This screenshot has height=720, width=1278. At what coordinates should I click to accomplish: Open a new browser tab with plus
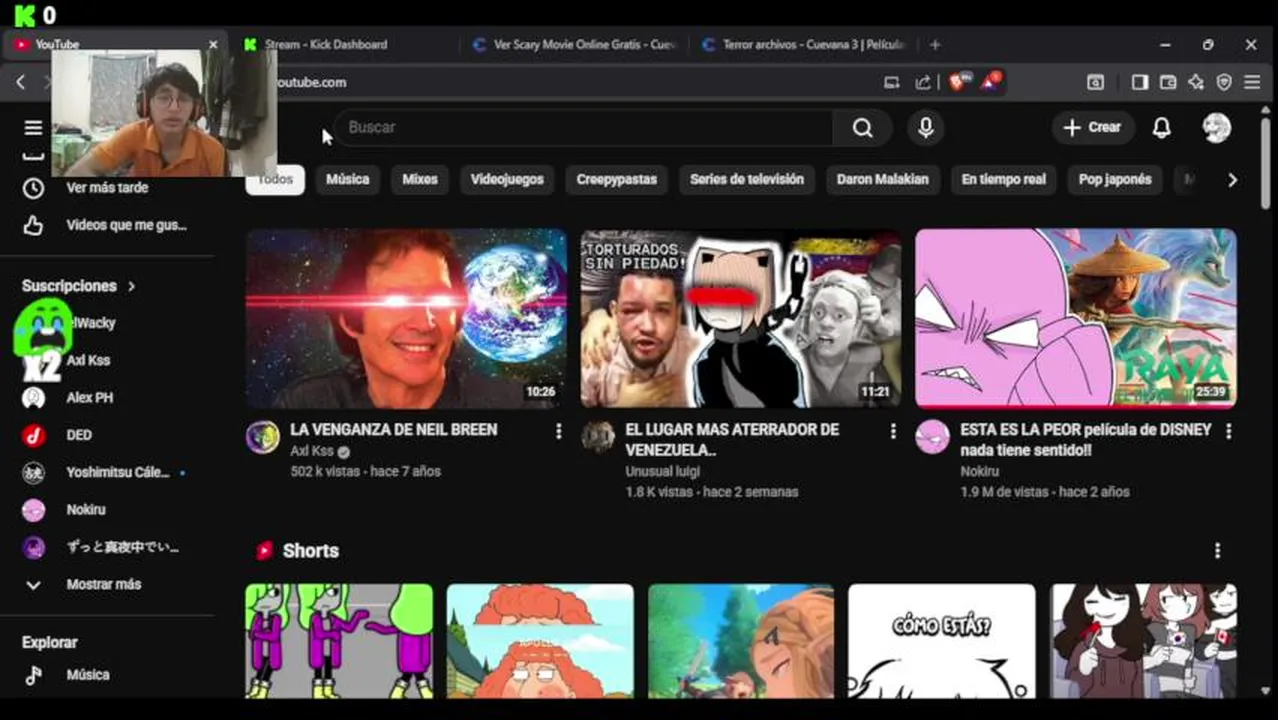click(935, 44)
